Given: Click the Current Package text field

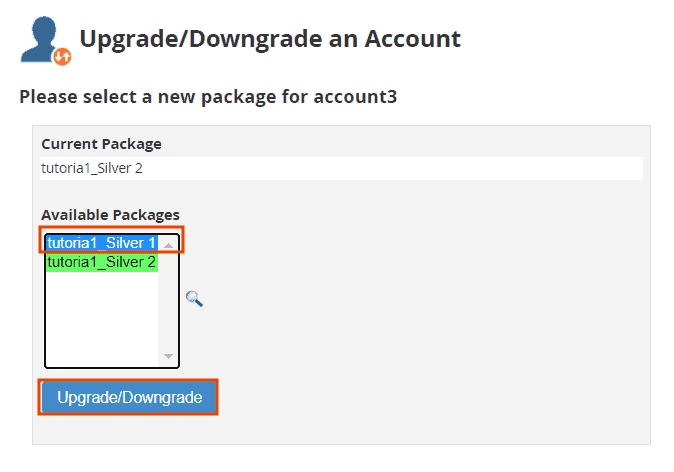Looking at the screenshot, I should (x=341, y=168).
